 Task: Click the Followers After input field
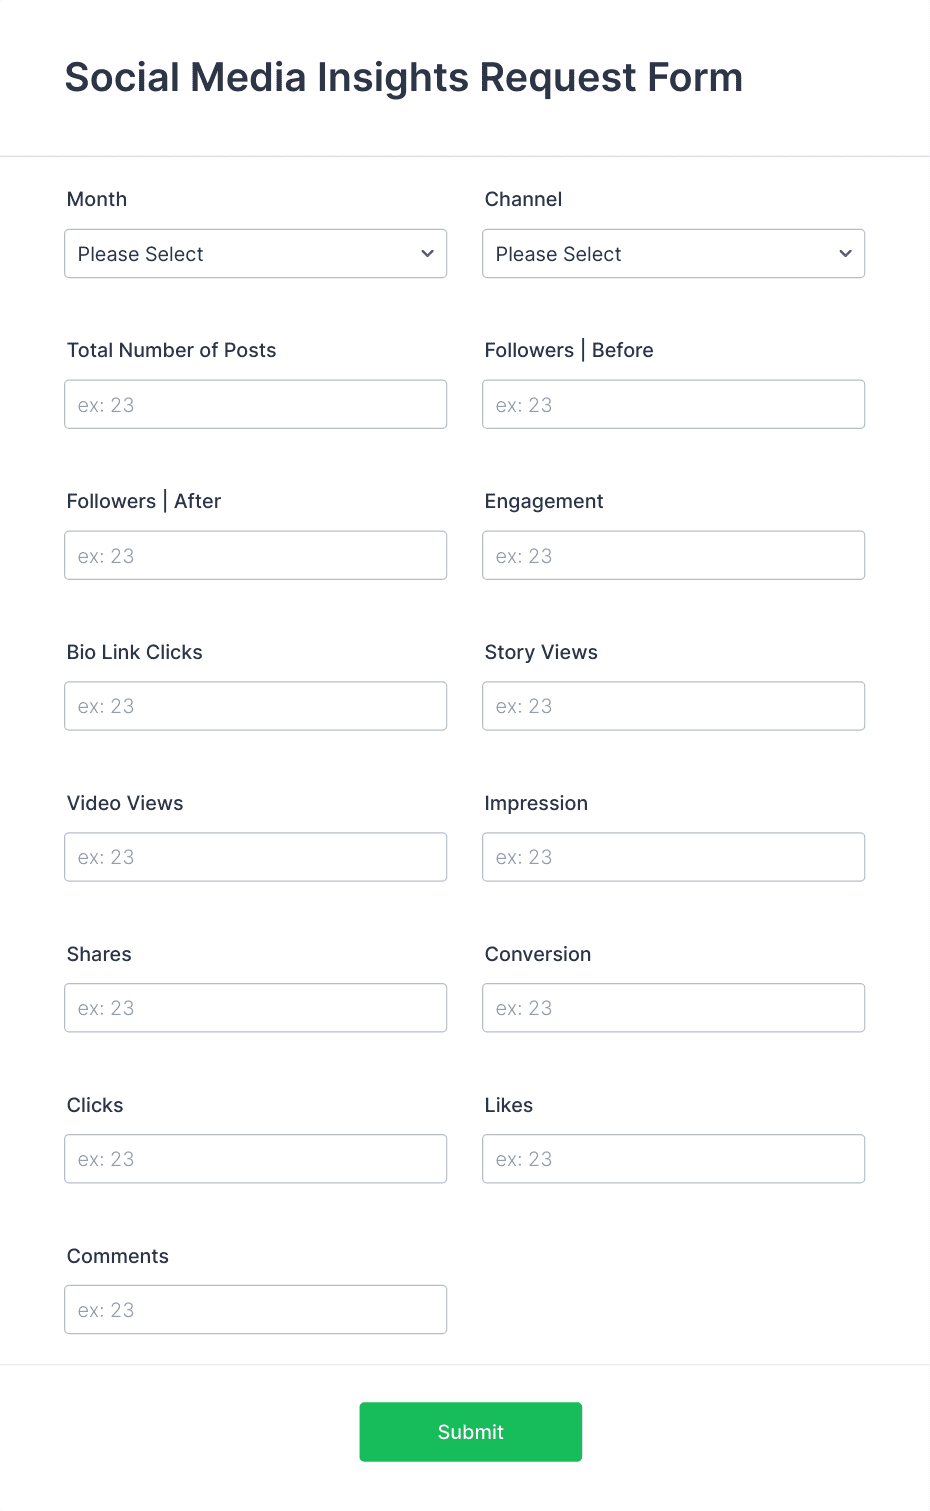click(255, 555)
